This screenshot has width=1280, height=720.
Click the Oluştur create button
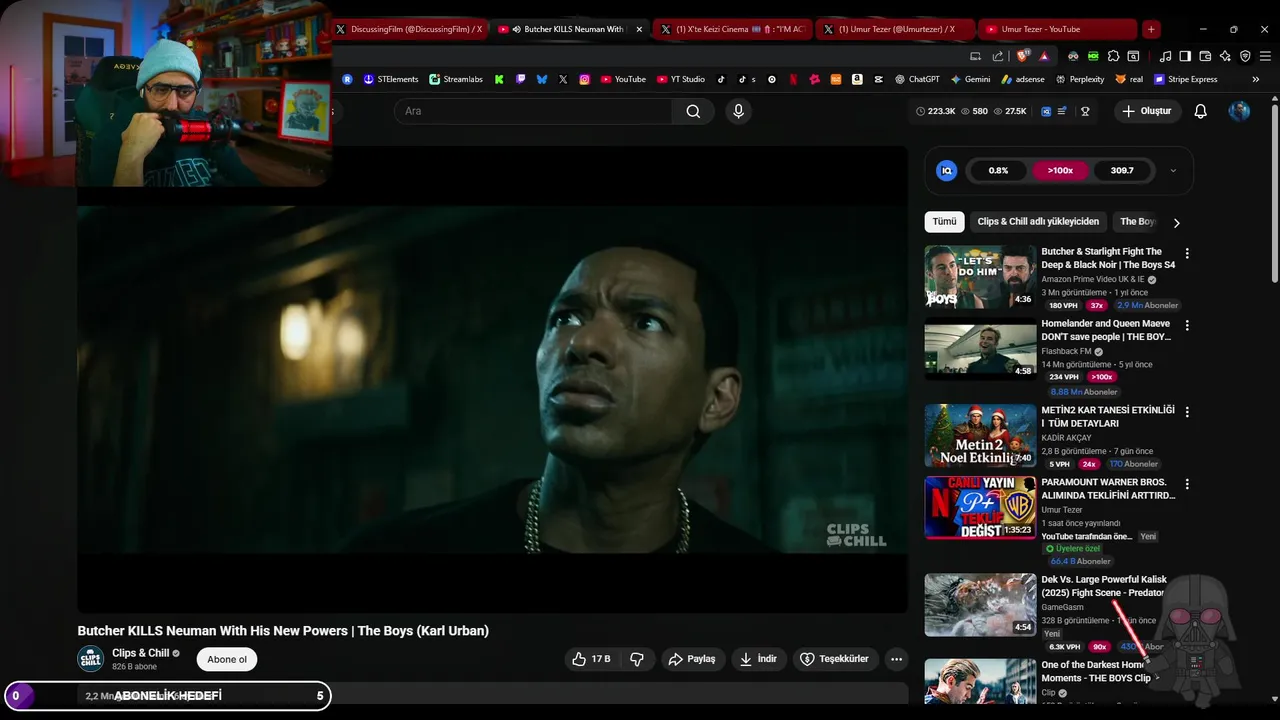click(1148, 111)
